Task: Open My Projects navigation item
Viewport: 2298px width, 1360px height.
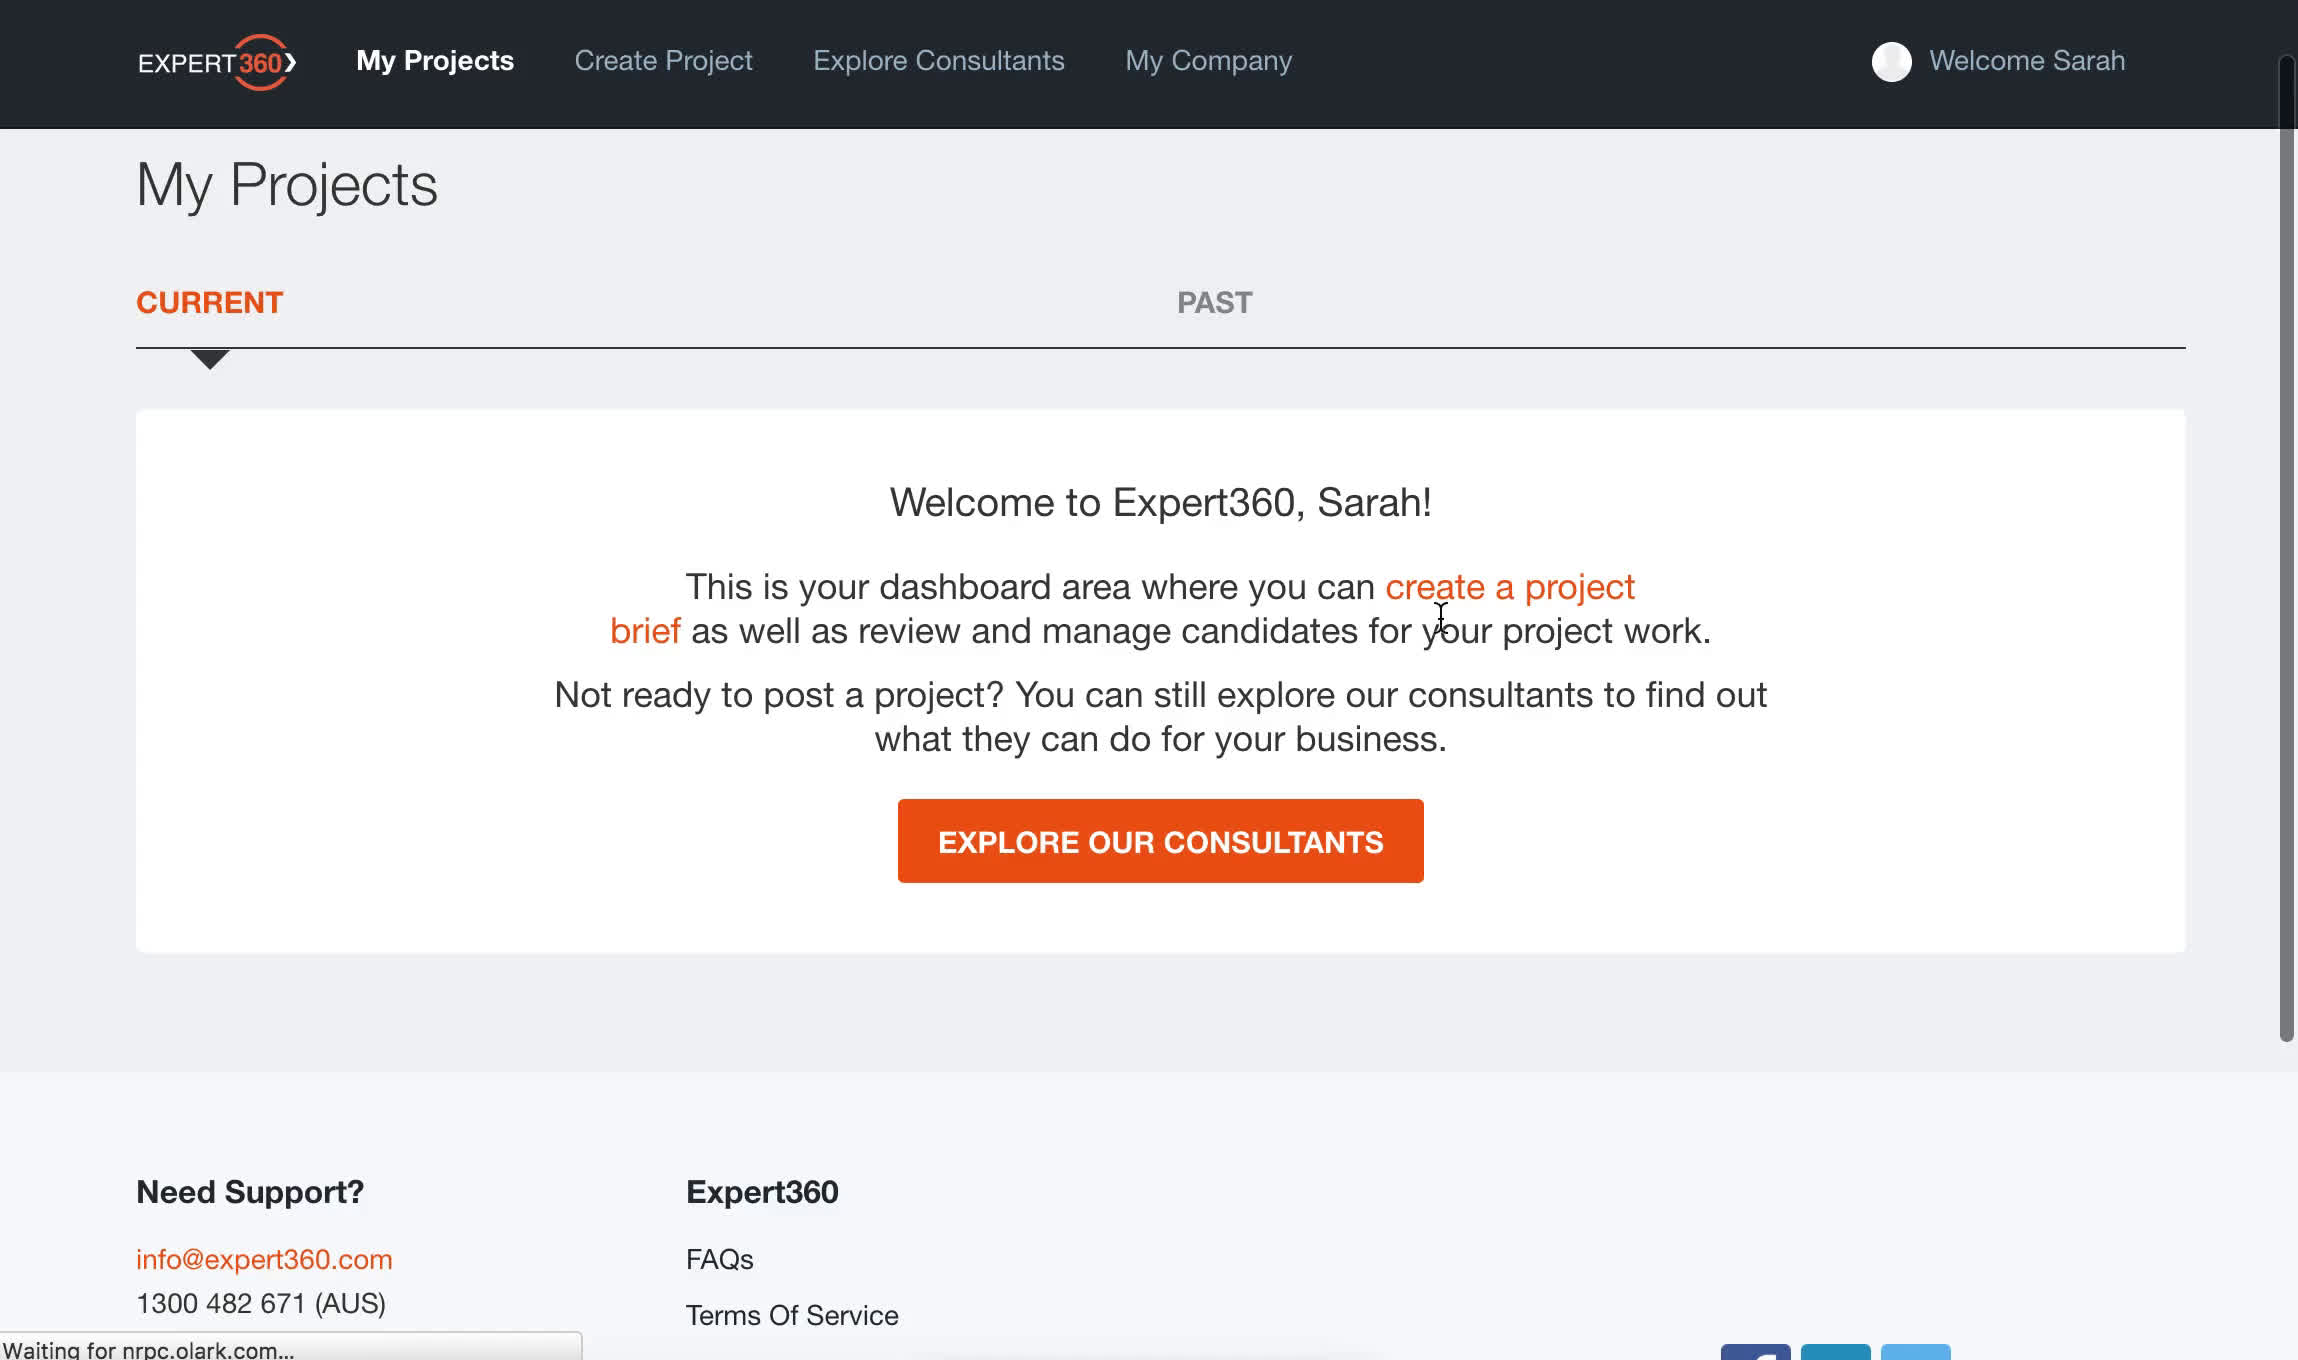Action: point(435,62)
